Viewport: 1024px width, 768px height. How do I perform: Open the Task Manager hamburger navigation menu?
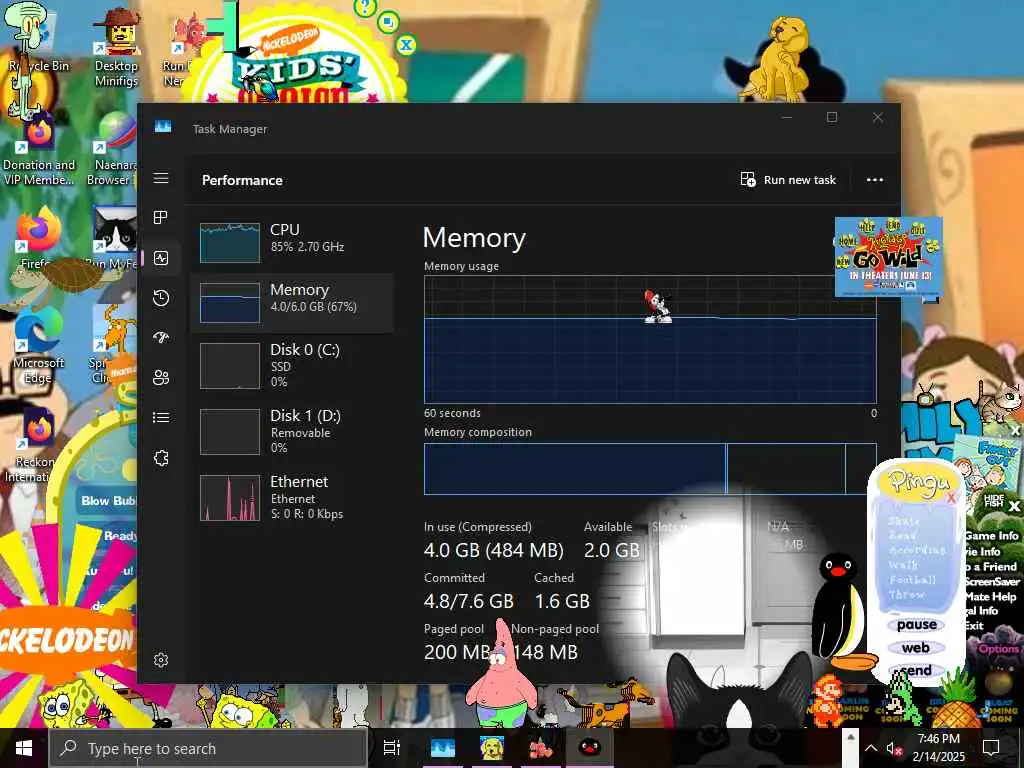tap(161, 178)
